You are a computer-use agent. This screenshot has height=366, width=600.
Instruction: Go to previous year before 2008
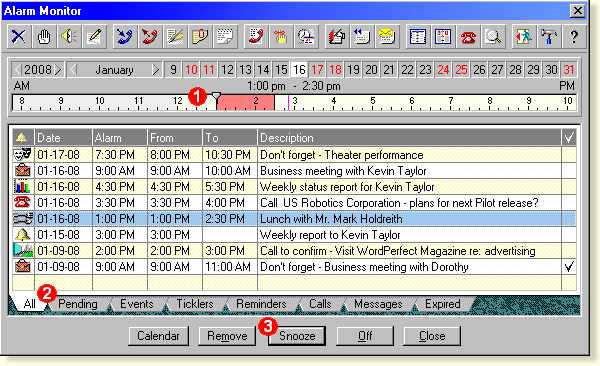tap(18, 70)
